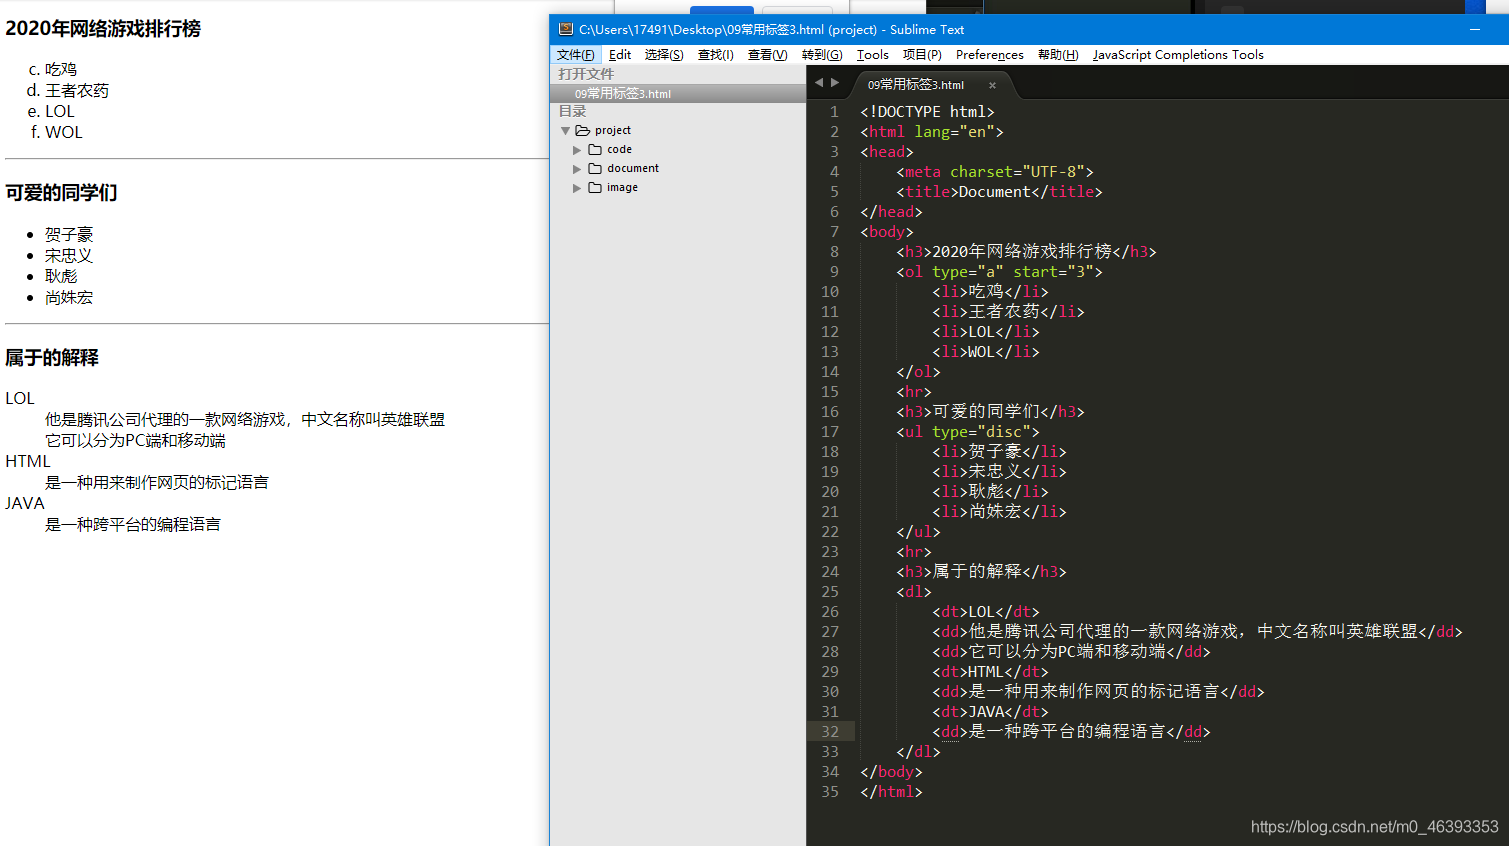This screenshot has height=846, width=1509.
Task: Expand the code folder arrow
Action: coord(577,150)
